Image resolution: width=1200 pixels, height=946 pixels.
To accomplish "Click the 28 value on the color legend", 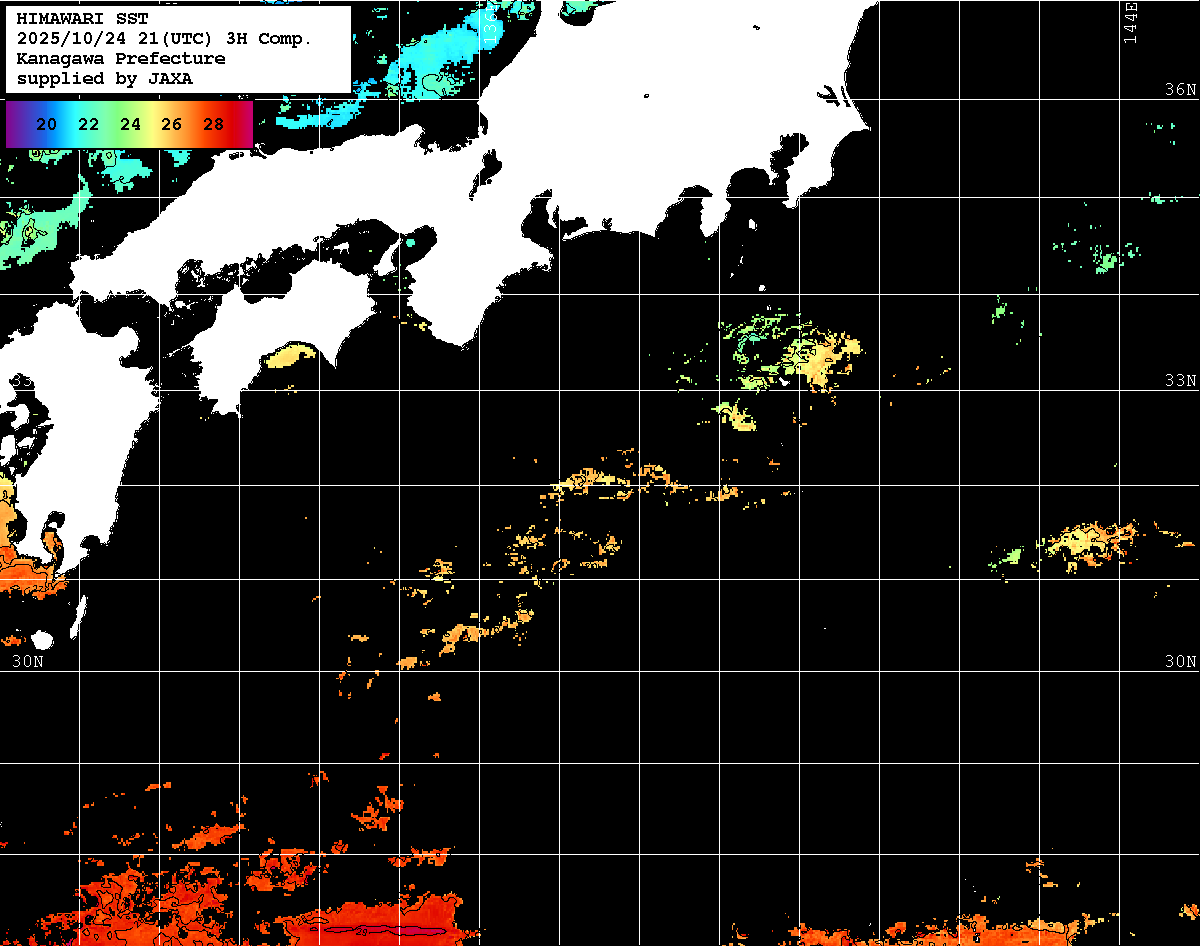I will click(x=213, y=125).
